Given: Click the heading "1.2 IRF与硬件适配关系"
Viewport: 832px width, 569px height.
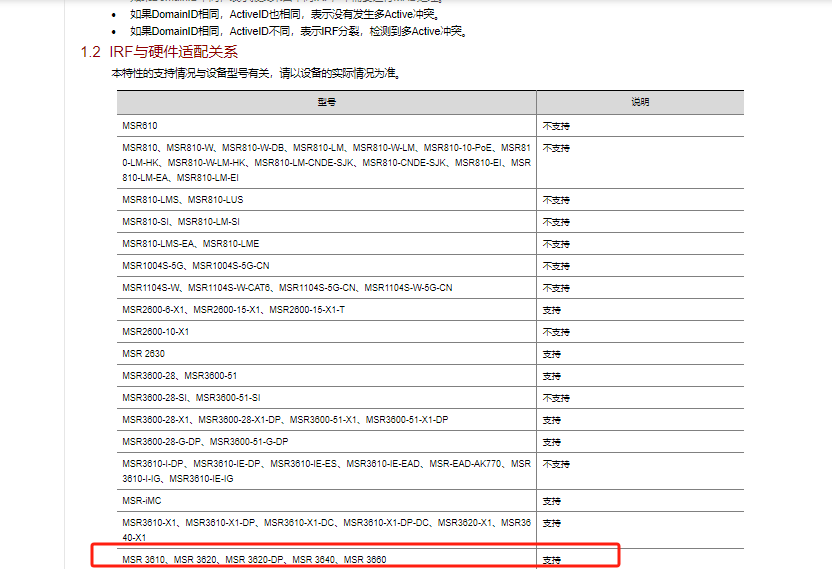Looking at the screenshot, I should pyautogui.click(x=159, y=52).
